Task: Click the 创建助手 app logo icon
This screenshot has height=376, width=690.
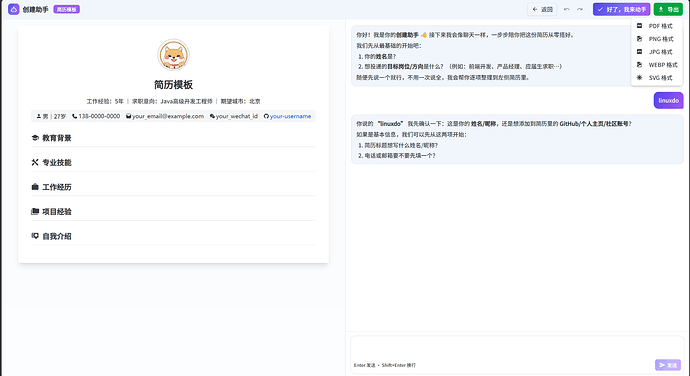Action: (14, 9)
